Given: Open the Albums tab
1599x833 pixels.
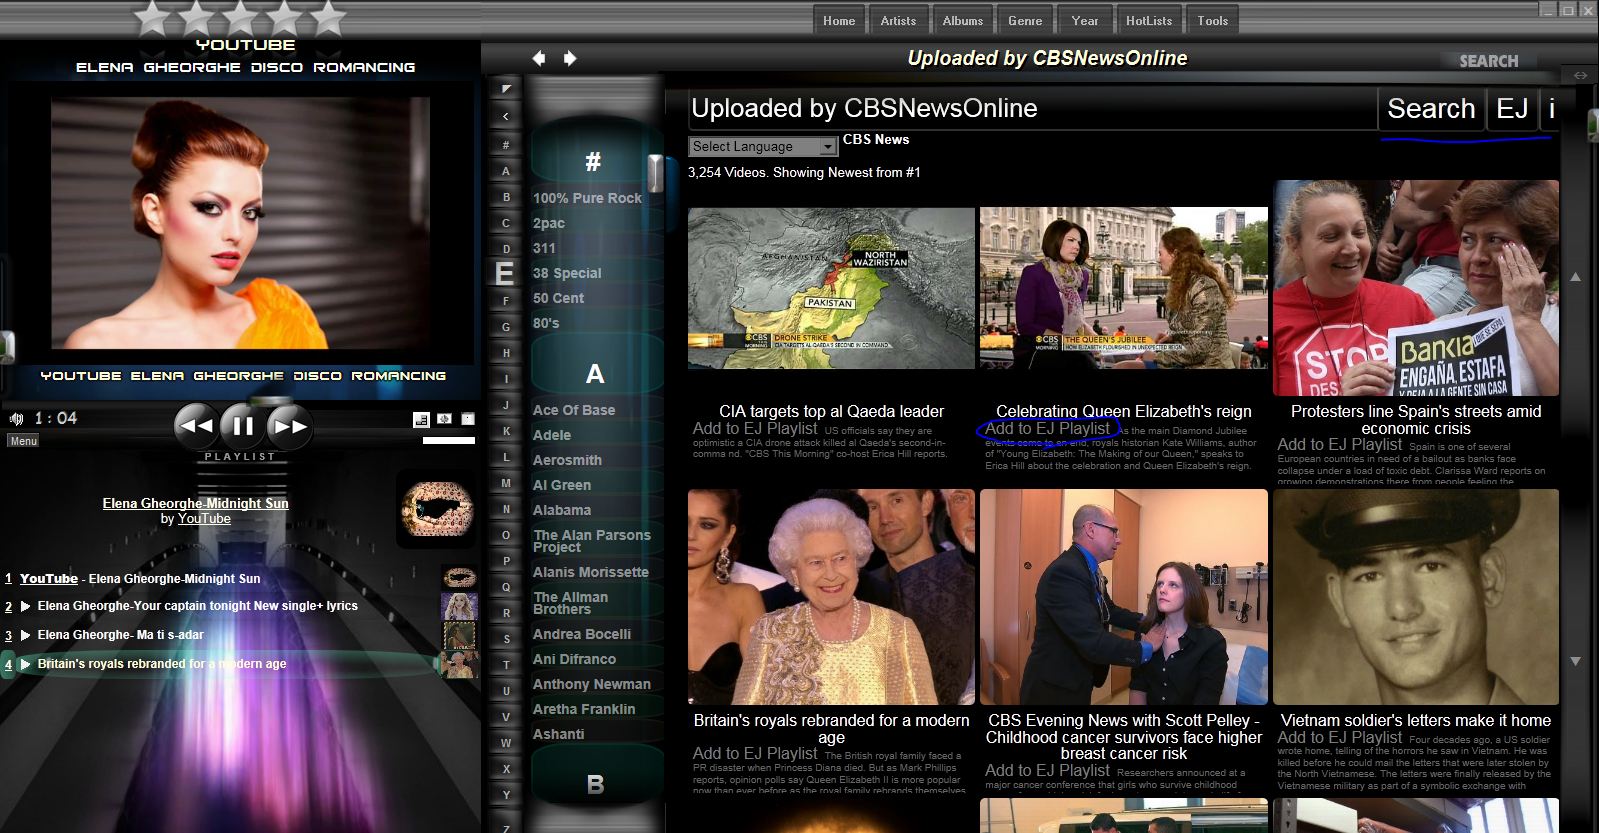Looking at the screenshot, I should (x=963, y=20).
